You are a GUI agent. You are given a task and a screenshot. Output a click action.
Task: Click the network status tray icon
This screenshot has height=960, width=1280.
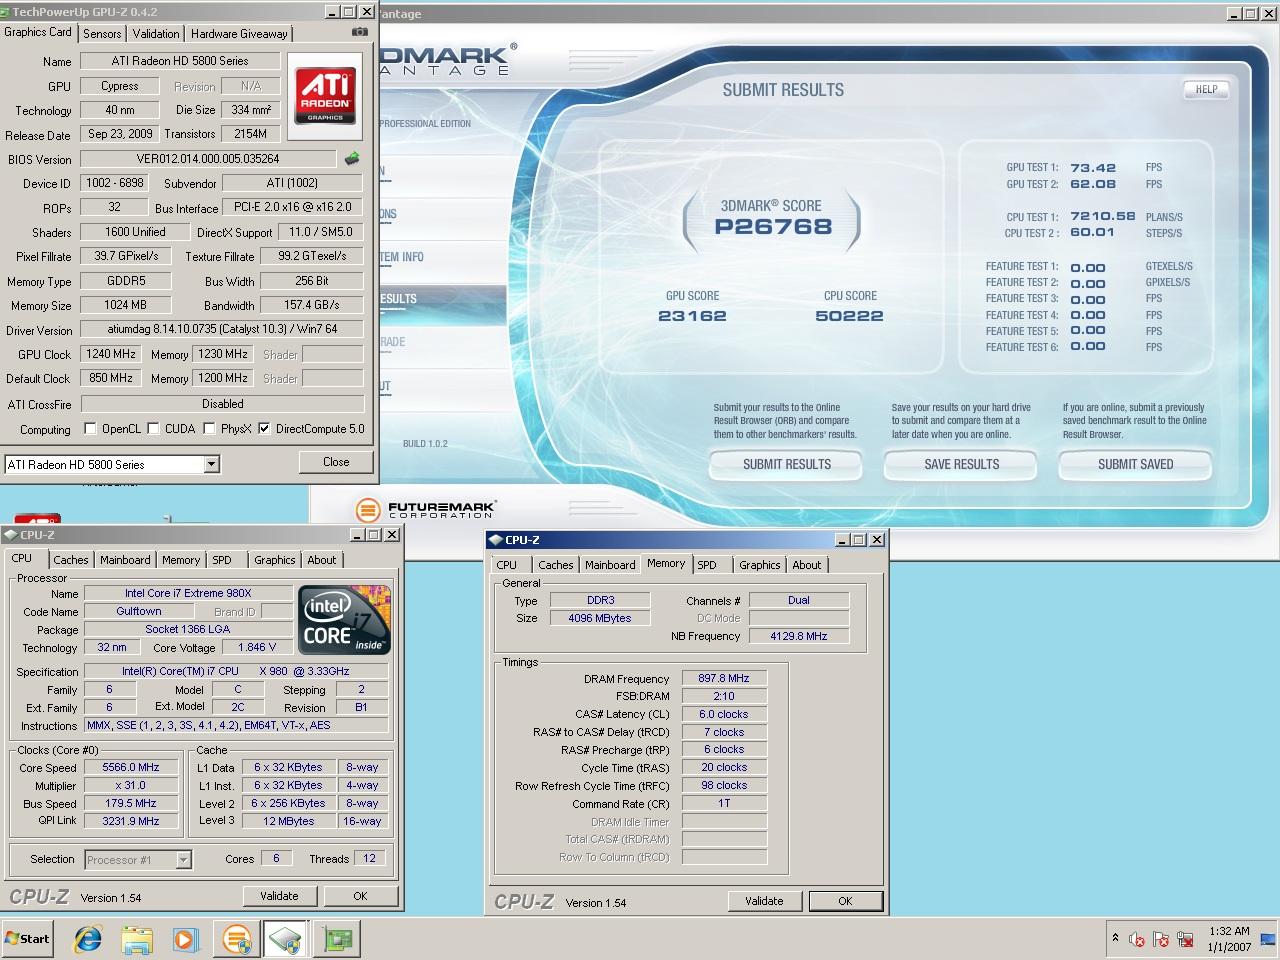click(1185, 939)
